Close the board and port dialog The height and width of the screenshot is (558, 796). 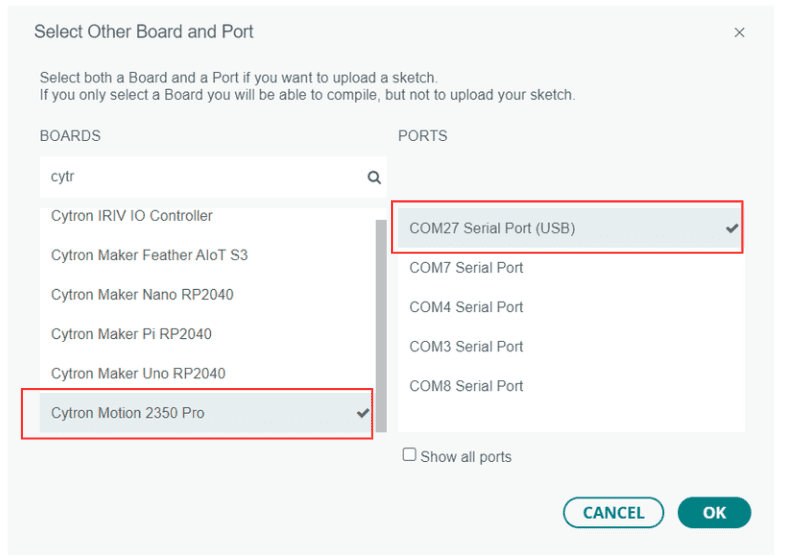739,33
